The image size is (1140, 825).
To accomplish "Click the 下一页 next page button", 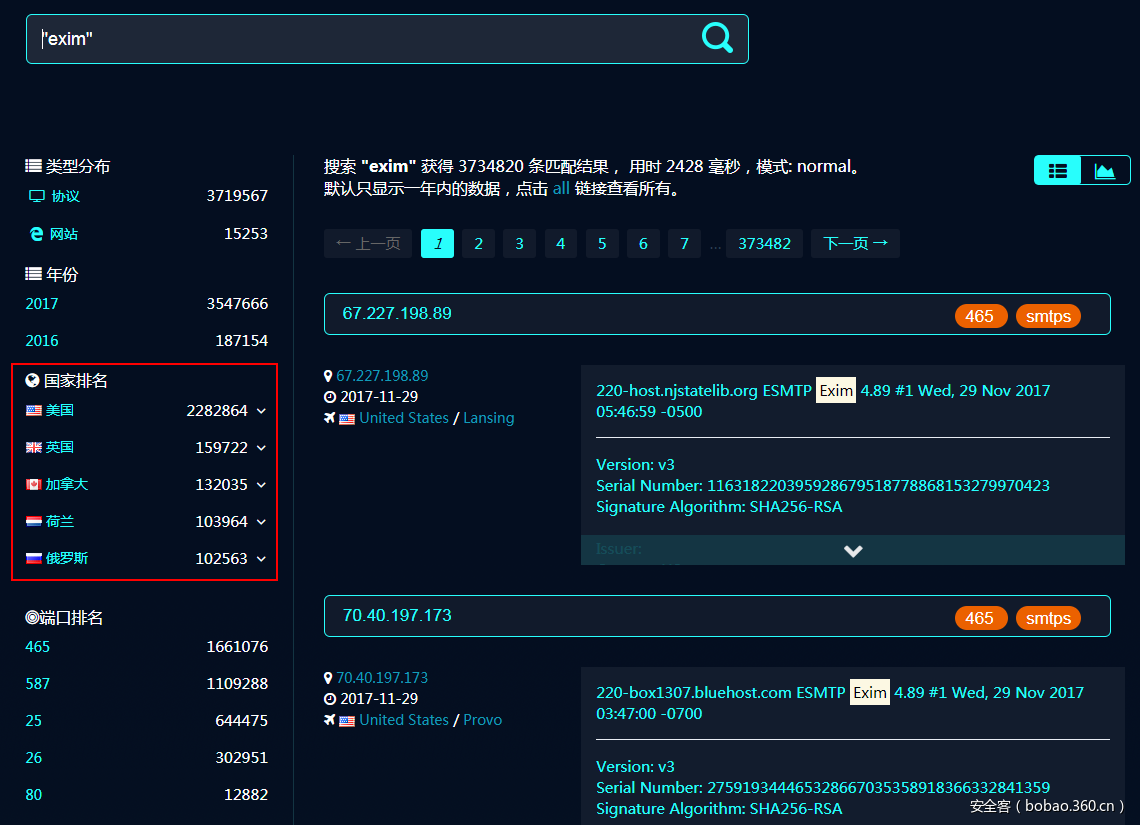I will [x=855, y=243].
